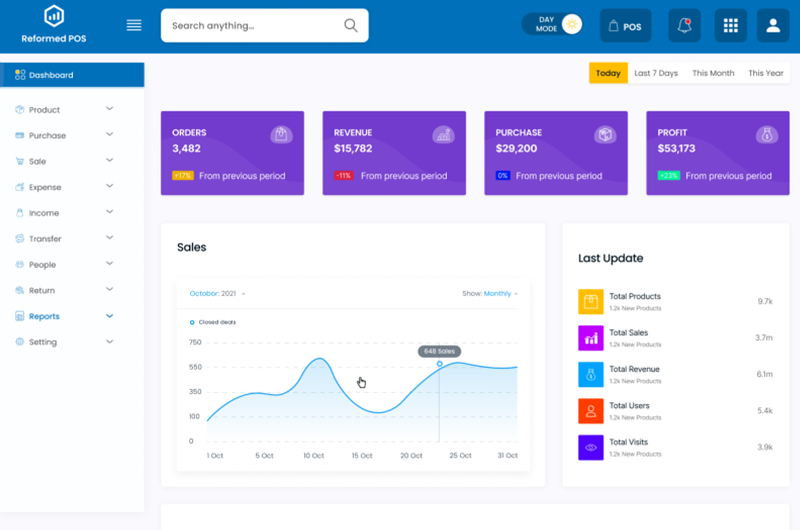Click the 3.9k Total Visits value
800x530 pixels.
pyautogui.click(x=765, y=447)
